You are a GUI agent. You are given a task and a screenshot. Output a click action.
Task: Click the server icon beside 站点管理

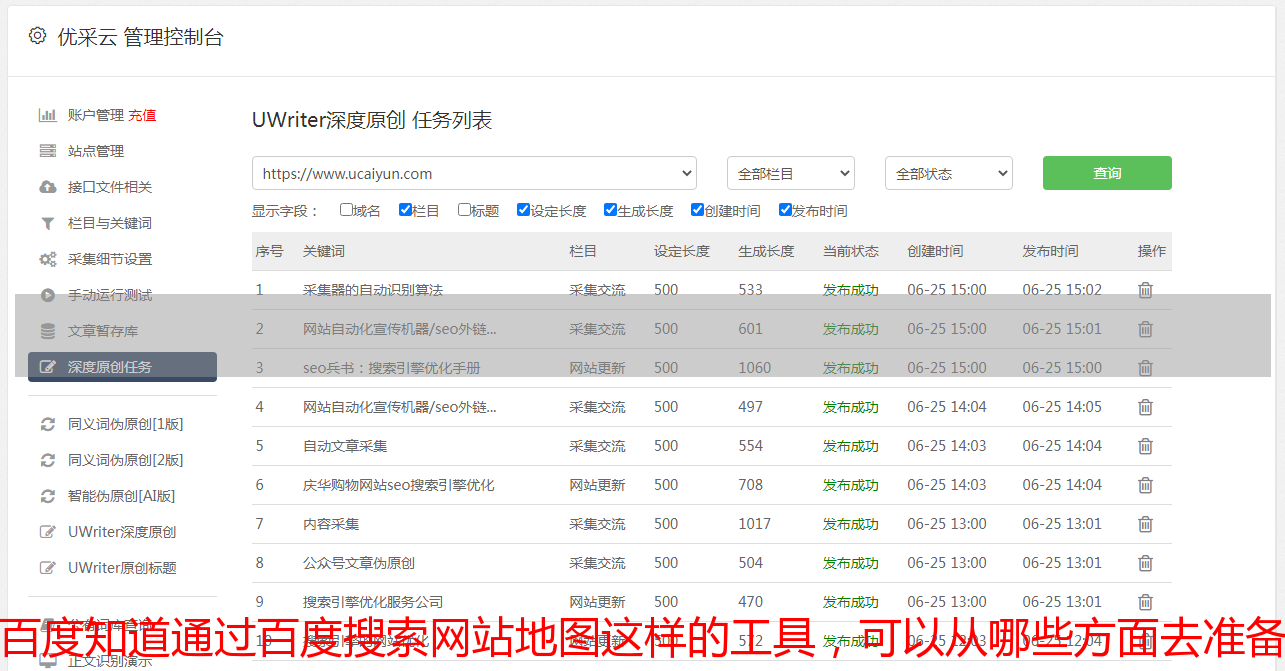pos(47,151)
